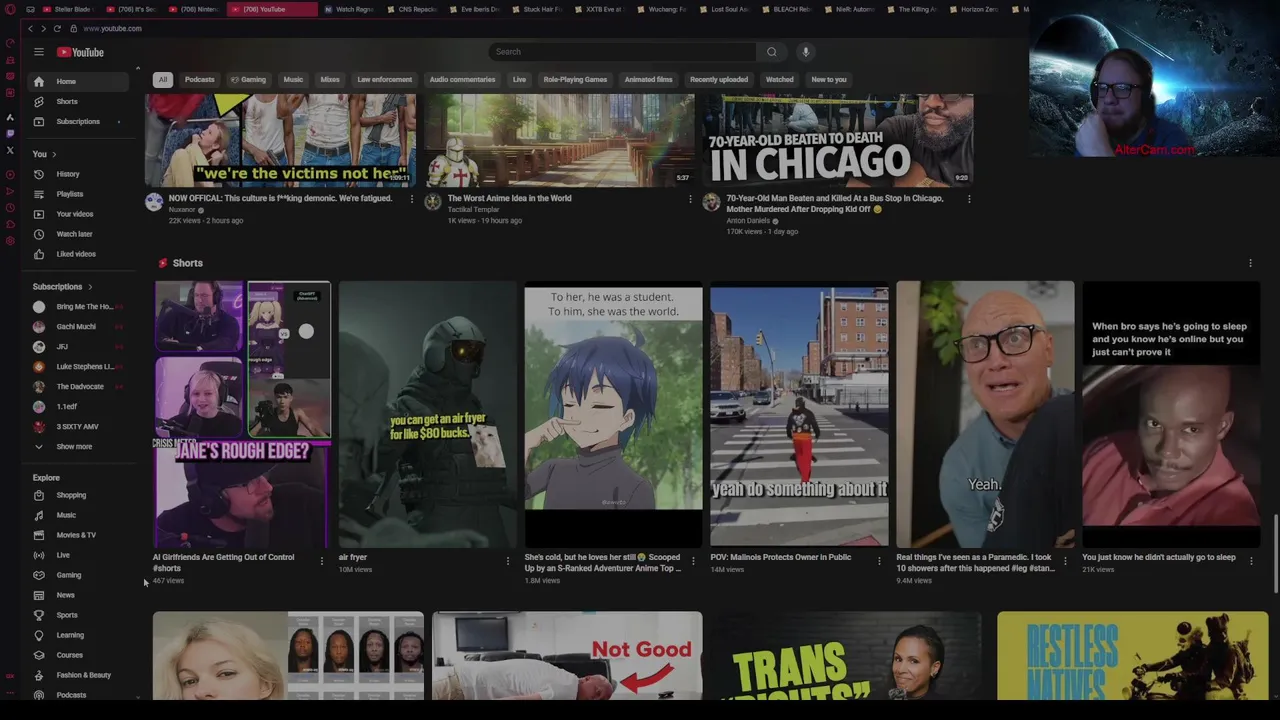Open Watch later in the sidebar

tap(80, 234)
